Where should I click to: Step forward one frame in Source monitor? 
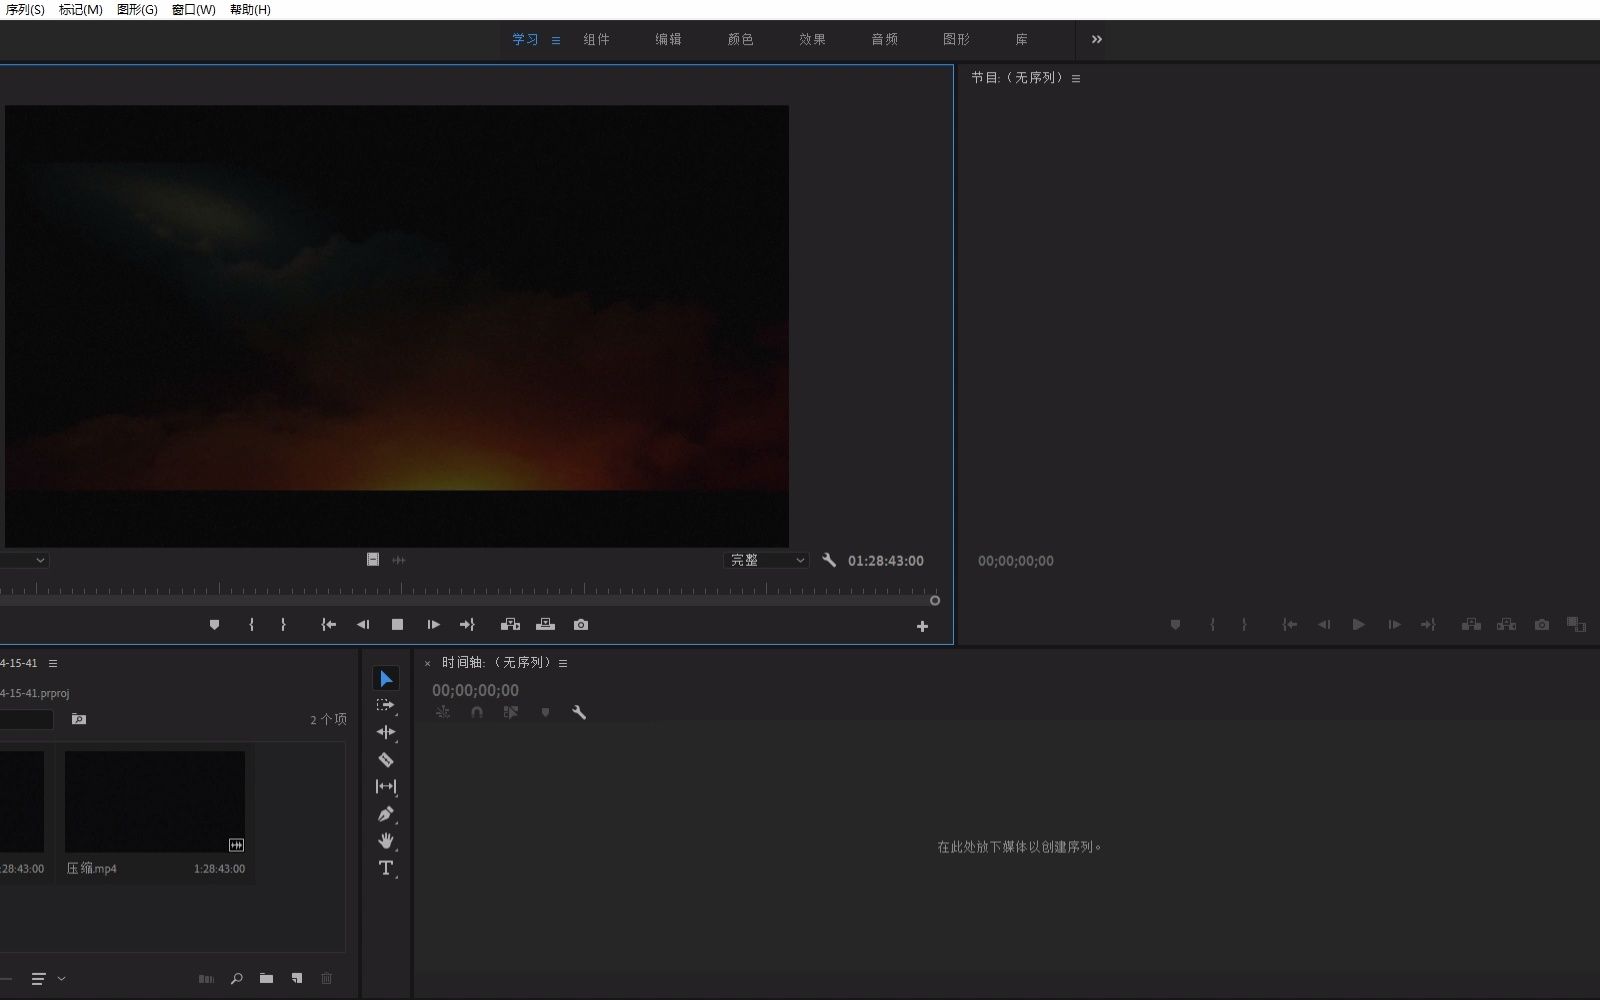(x=433, y=625)
